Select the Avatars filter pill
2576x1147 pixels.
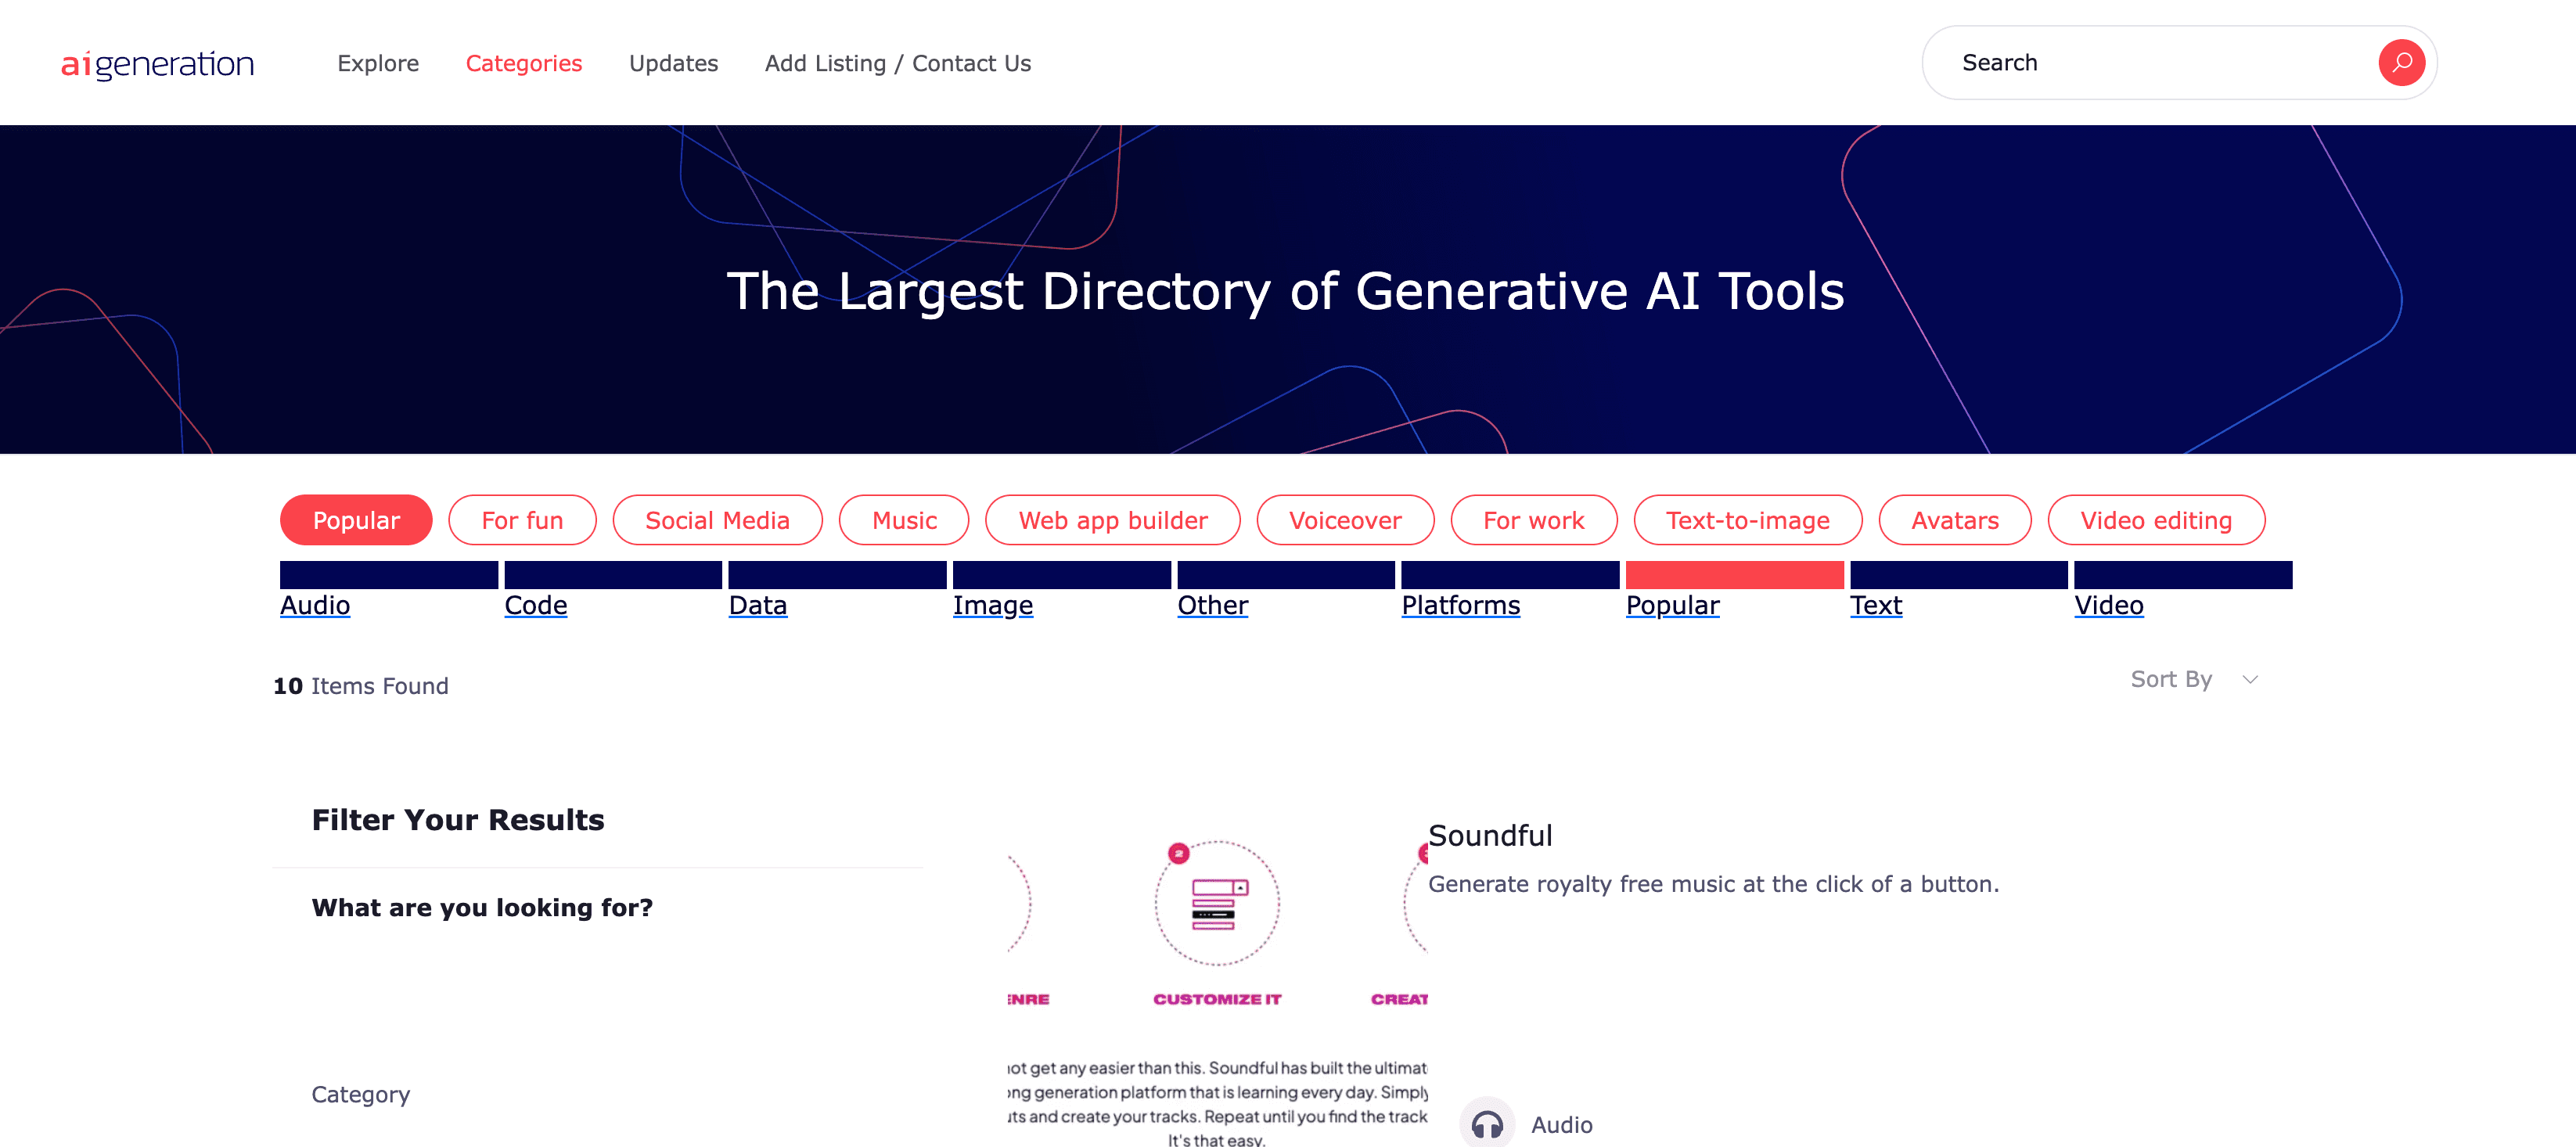point(1955,520)
